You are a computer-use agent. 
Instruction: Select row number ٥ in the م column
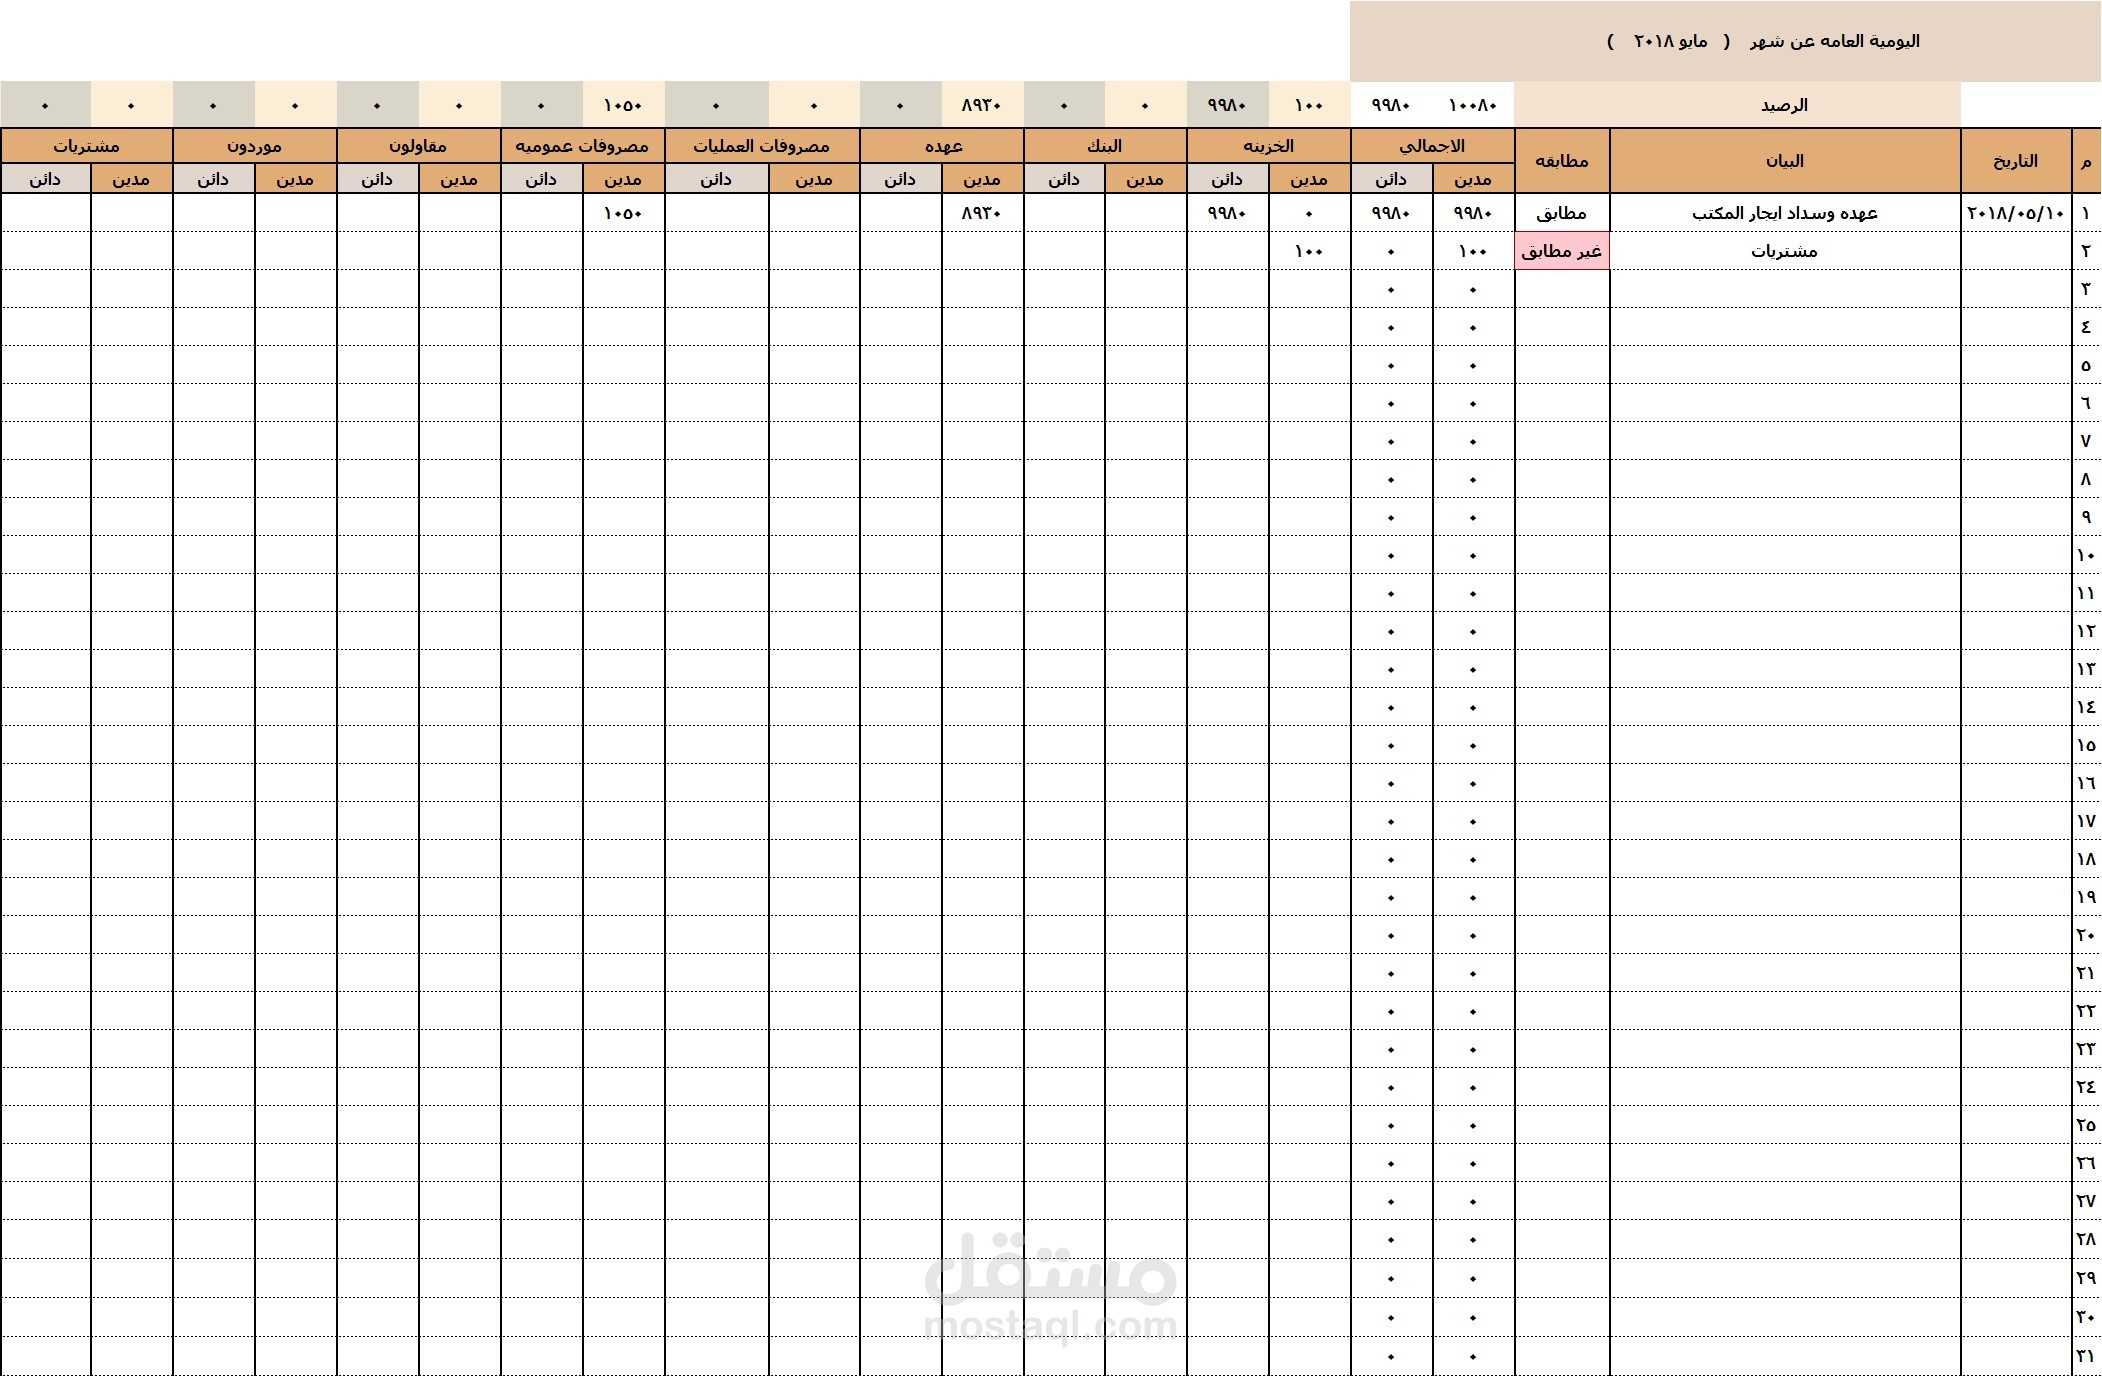[2086, 365]
